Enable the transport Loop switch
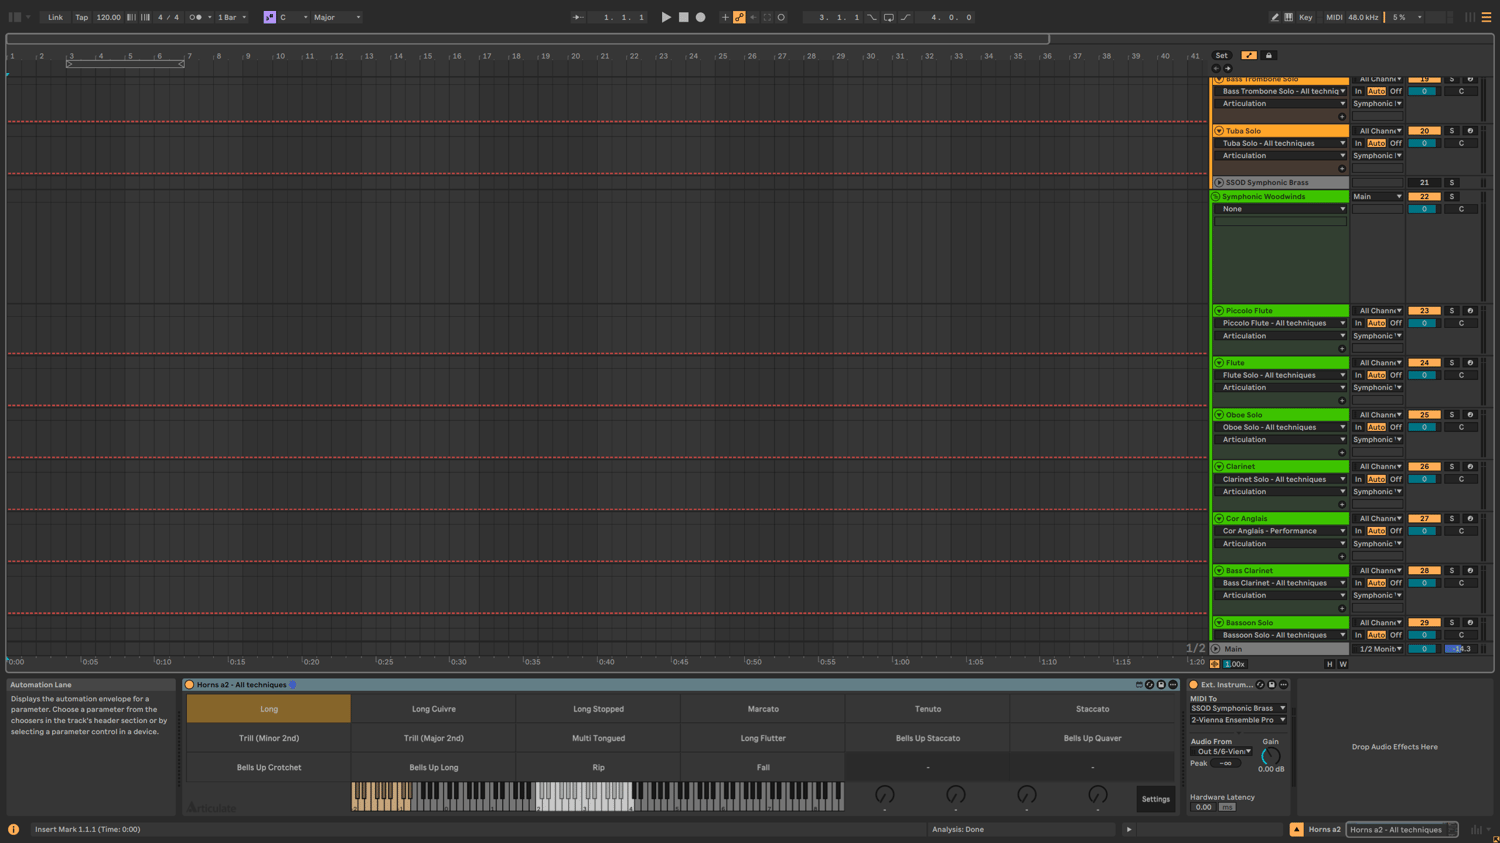Image resolution: width=1500 pixels, height=843 pixels. [x=888, y=17]
